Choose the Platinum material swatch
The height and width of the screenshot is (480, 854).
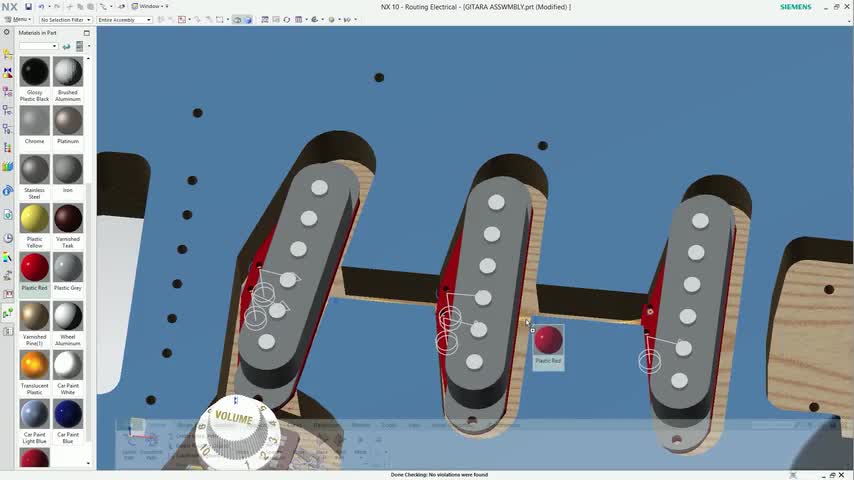pos(68,125)
